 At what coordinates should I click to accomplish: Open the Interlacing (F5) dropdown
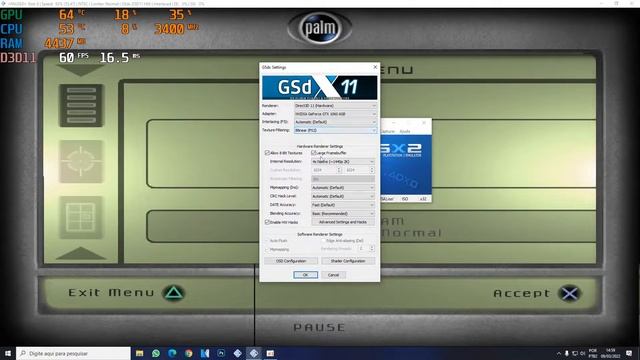coord(335,122)
